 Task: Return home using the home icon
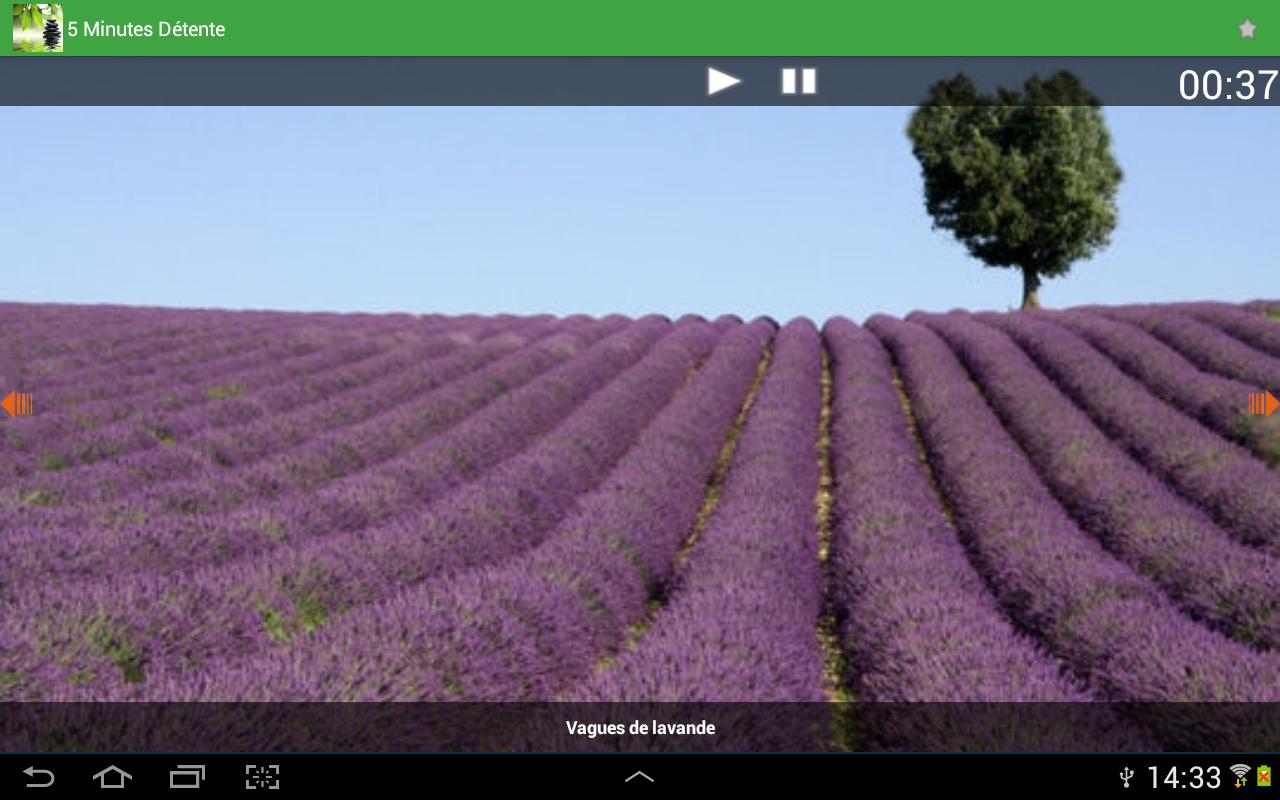112,776
